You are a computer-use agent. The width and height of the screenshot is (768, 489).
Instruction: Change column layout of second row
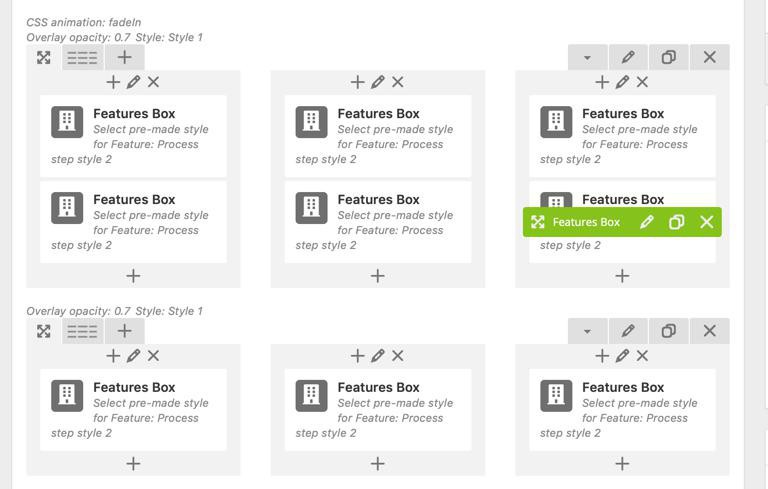(82, 331)
